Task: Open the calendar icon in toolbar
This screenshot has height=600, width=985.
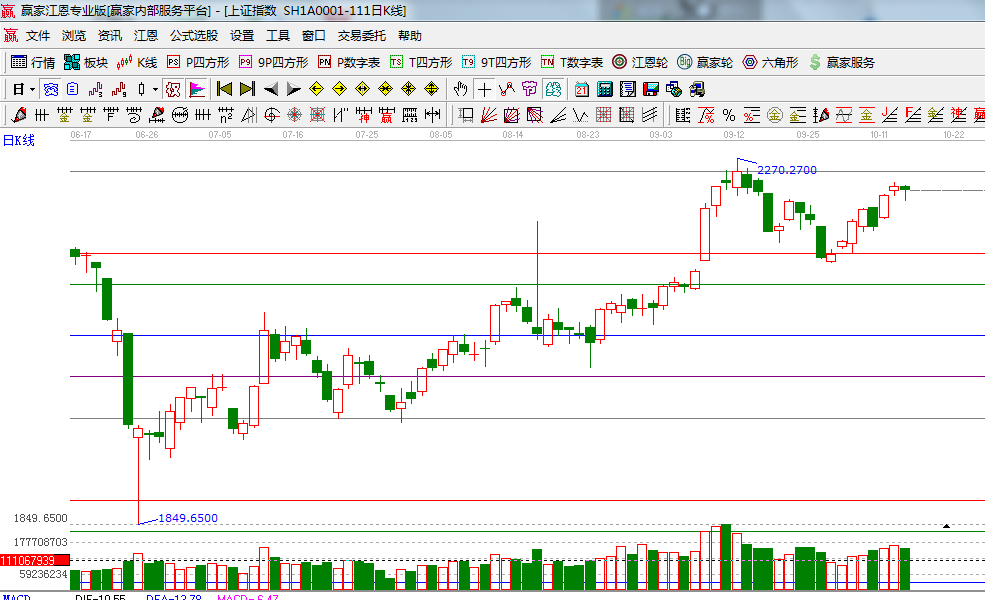Action: click(x=581, y=89)
